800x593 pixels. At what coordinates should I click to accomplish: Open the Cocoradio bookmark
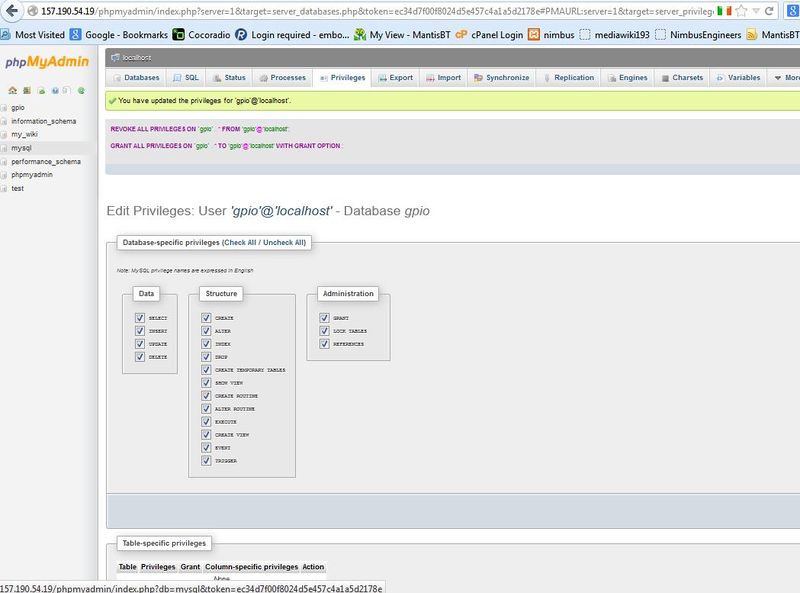(202, 35)
